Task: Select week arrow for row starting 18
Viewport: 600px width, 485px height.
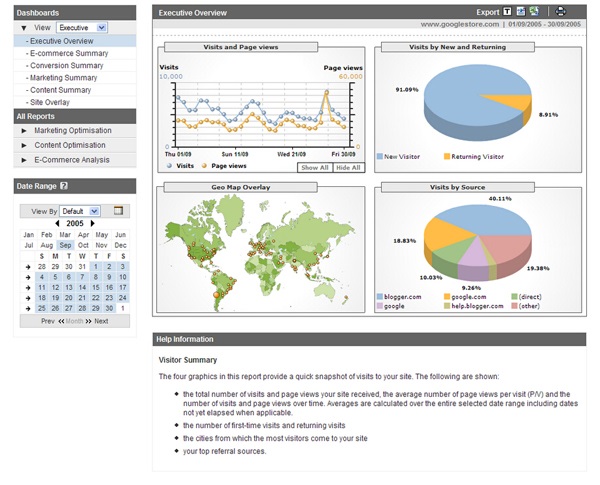Action: coord(28,298)
